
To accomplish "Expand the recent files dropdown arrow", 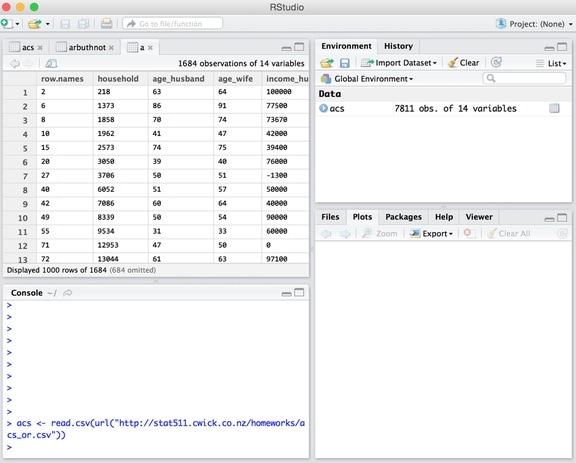I will [x=48, y=24].
